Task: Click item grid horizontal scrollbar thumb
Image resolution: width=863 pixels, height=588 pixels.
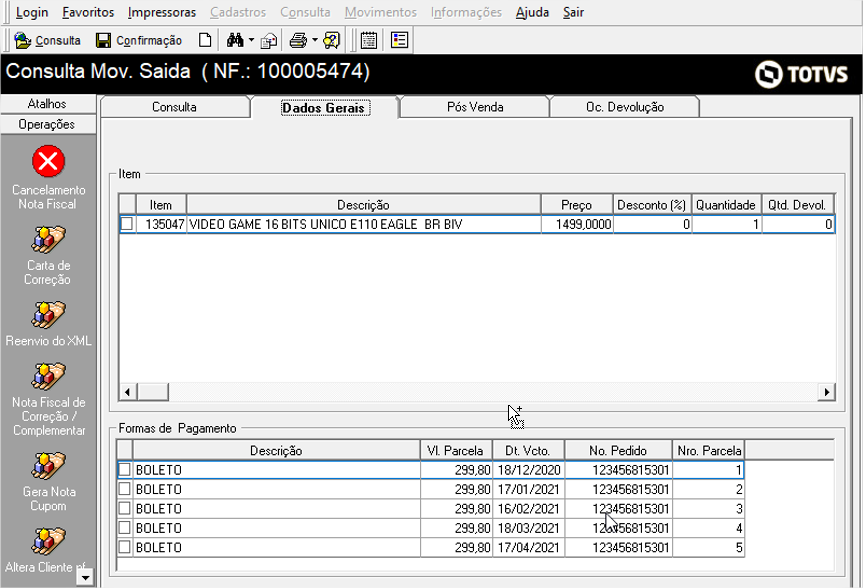Action: [152, 392]
